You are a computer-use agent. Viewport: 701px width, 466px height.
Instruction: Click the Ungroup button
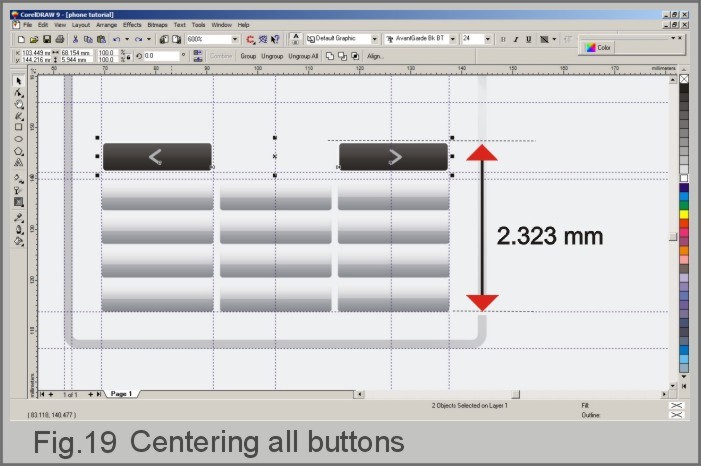pyautogui.click(x=272, y=56)
